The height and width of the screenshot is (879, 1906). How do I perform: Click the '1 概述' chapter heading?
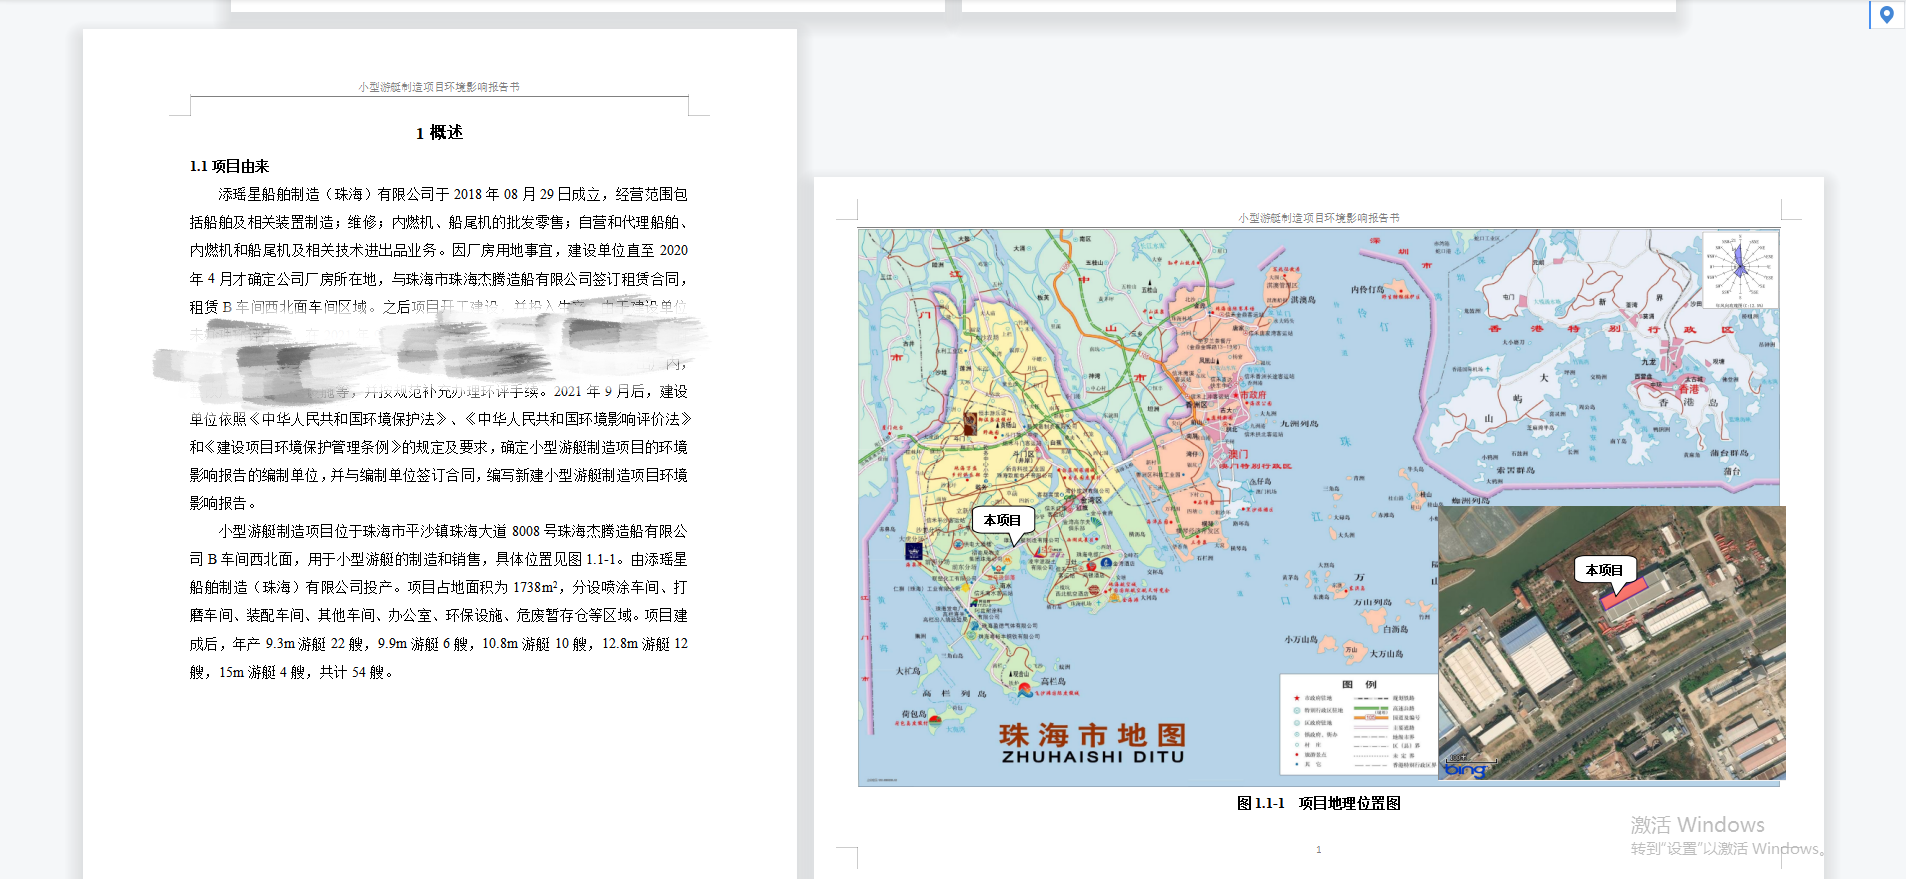(439, 132)
